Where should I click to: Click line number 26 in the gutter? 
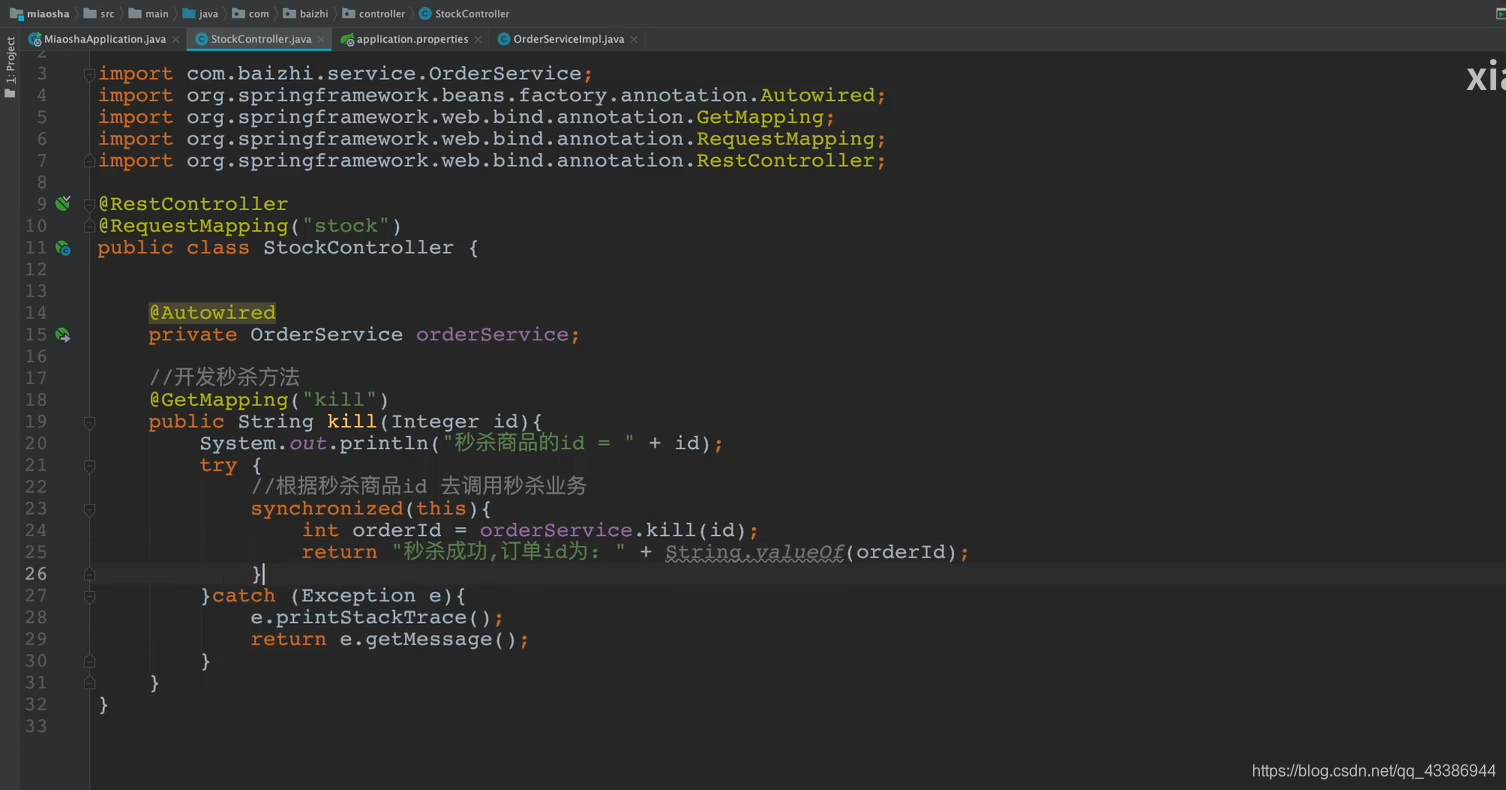tap(36, 574)
